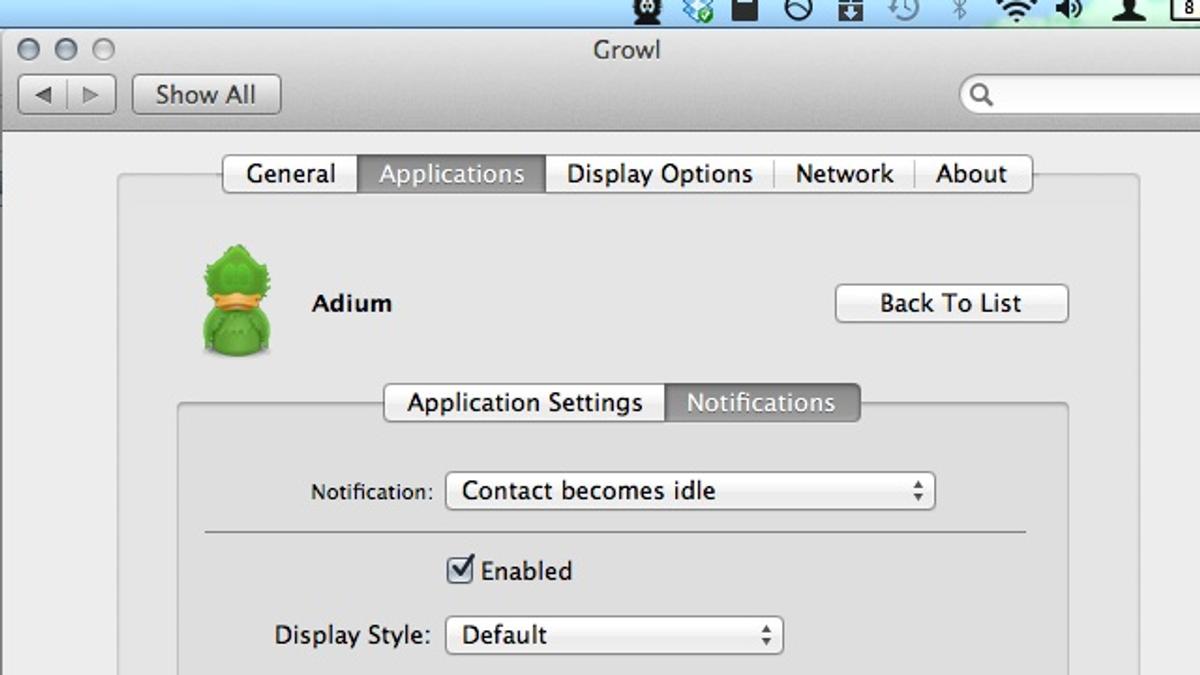Click the dark square menu bar icon
The image size is (1200, 675).
(746, 11)
